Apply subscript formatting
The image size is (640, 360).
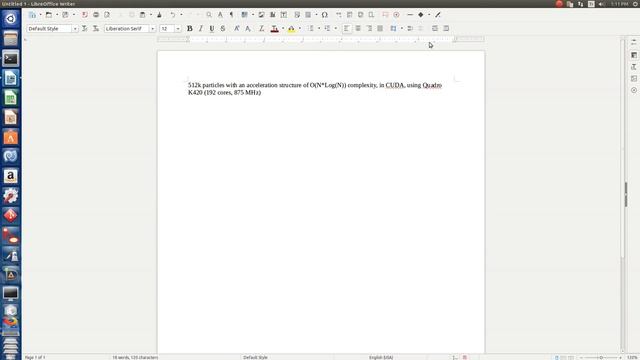pyautogui.click(x=248, y=29)
